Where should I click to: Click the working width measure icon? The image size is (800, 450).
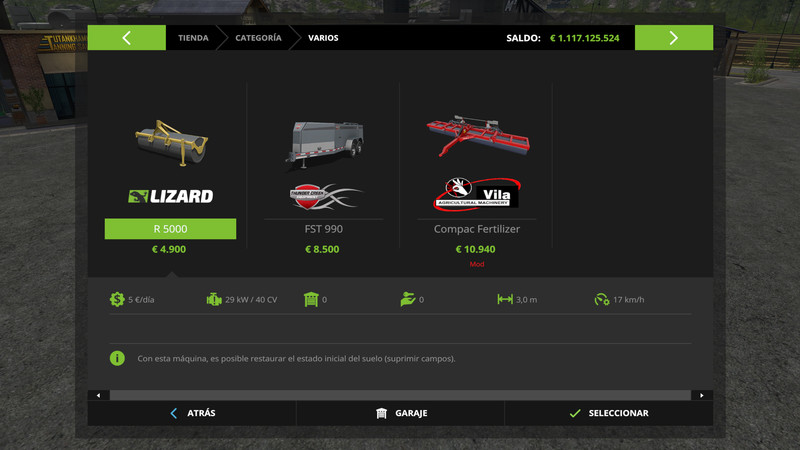click(505, 299)
